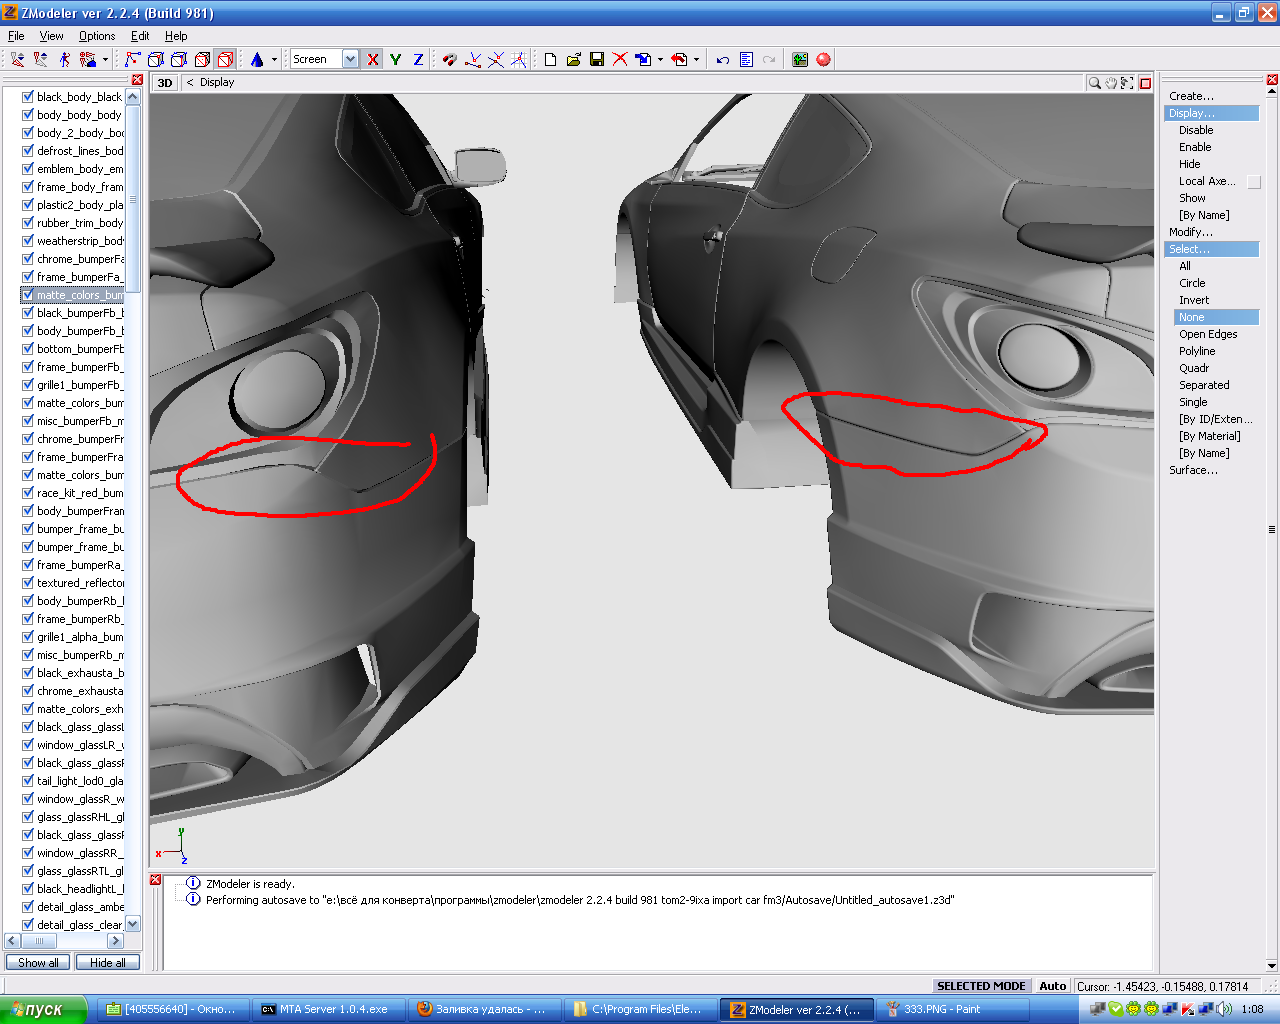Screen dimensions: 1280x1024
Task: Open the Edit menu
Action: 140,36
